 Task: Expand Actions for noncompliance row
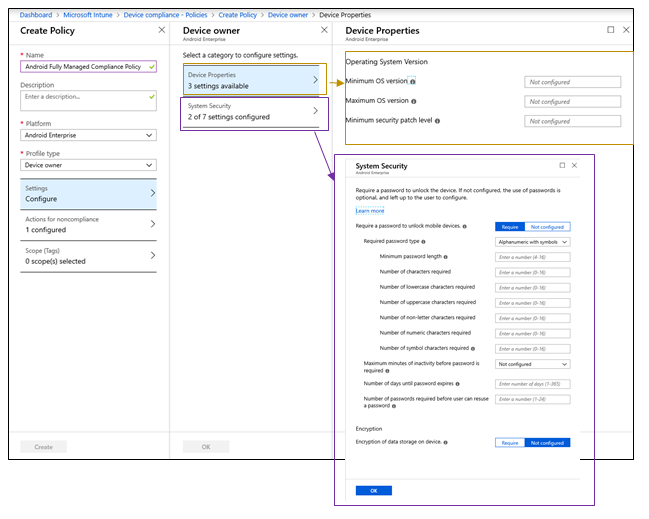[88, 225]
